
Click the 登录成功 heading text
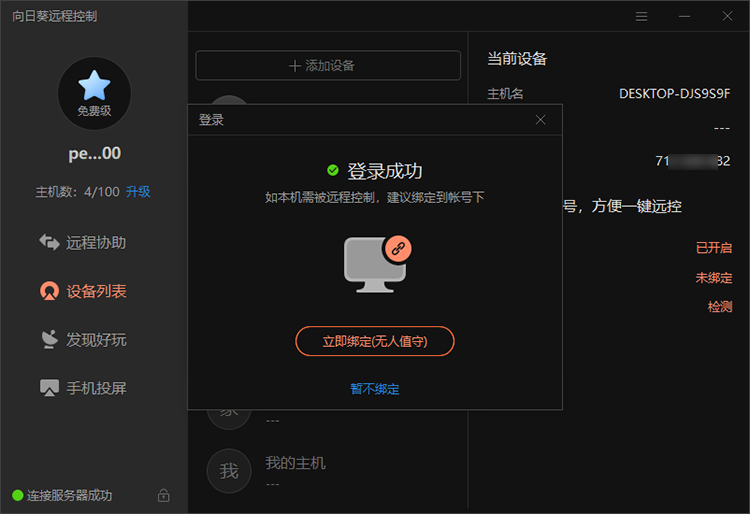[x=385, y=171]
